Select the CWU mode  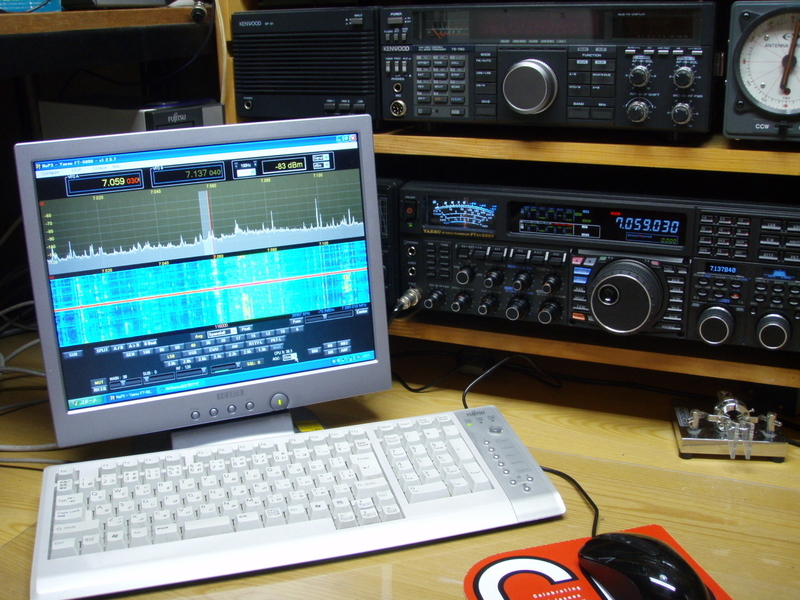coord(215,352)
